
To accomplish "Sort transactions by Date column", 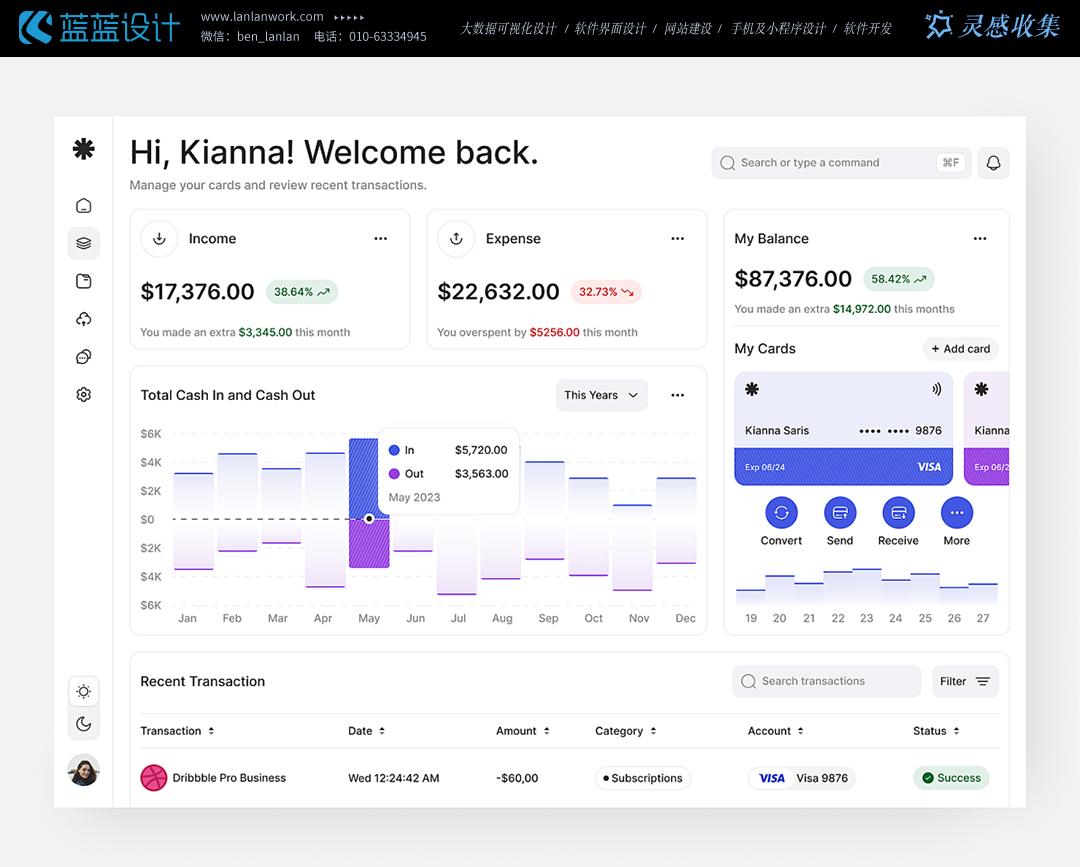I will tap(366, 731).
